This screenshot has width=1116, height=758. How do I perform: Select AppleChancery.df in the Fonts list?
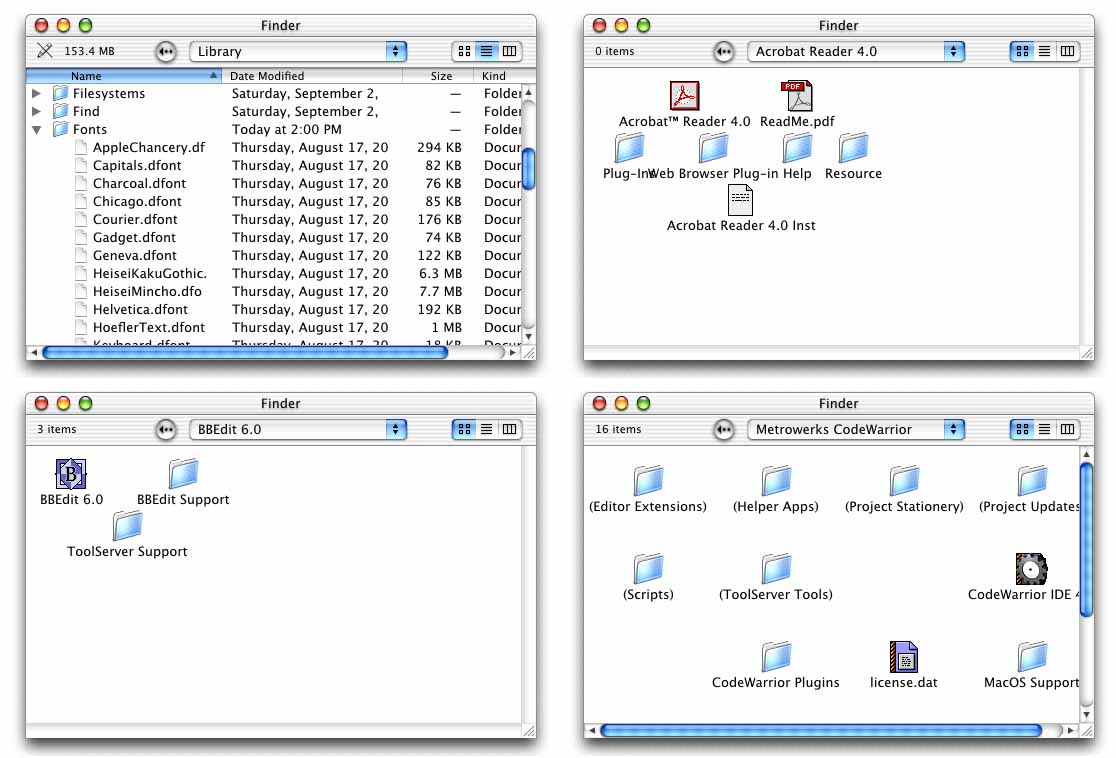[x=149, y=147]
